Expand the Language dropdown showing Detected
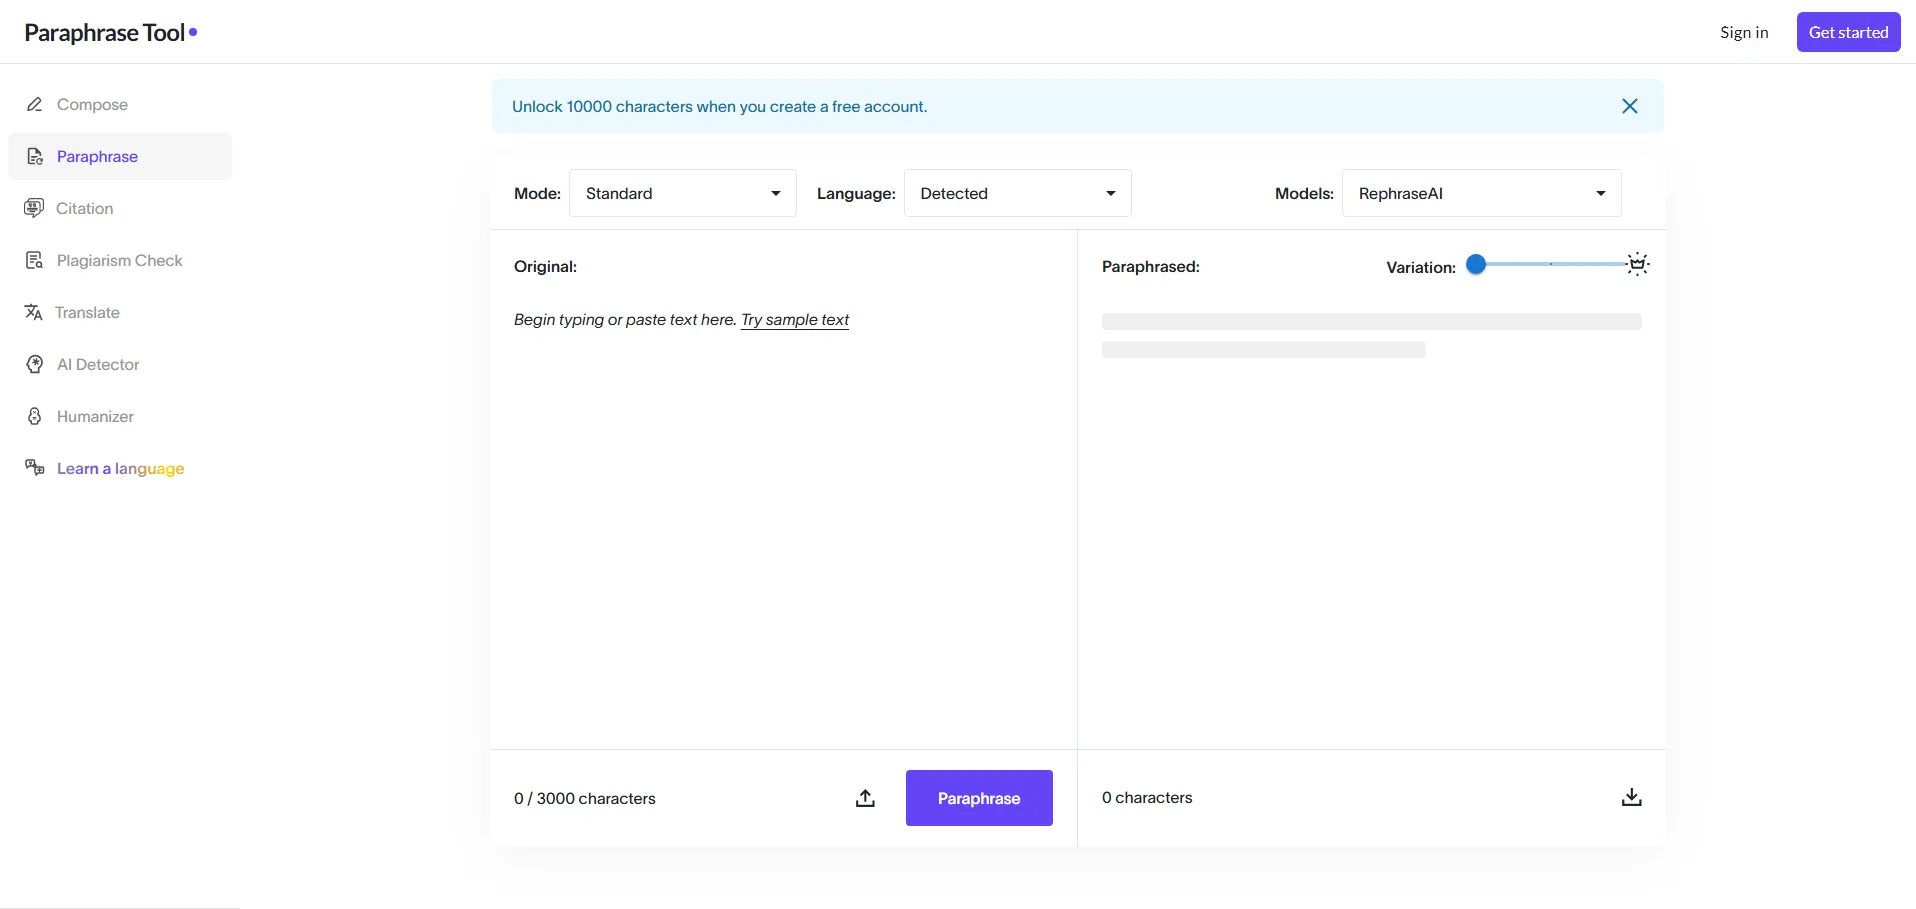The width and height of the screenshot is (1916, 909). tap(1017, 193)
